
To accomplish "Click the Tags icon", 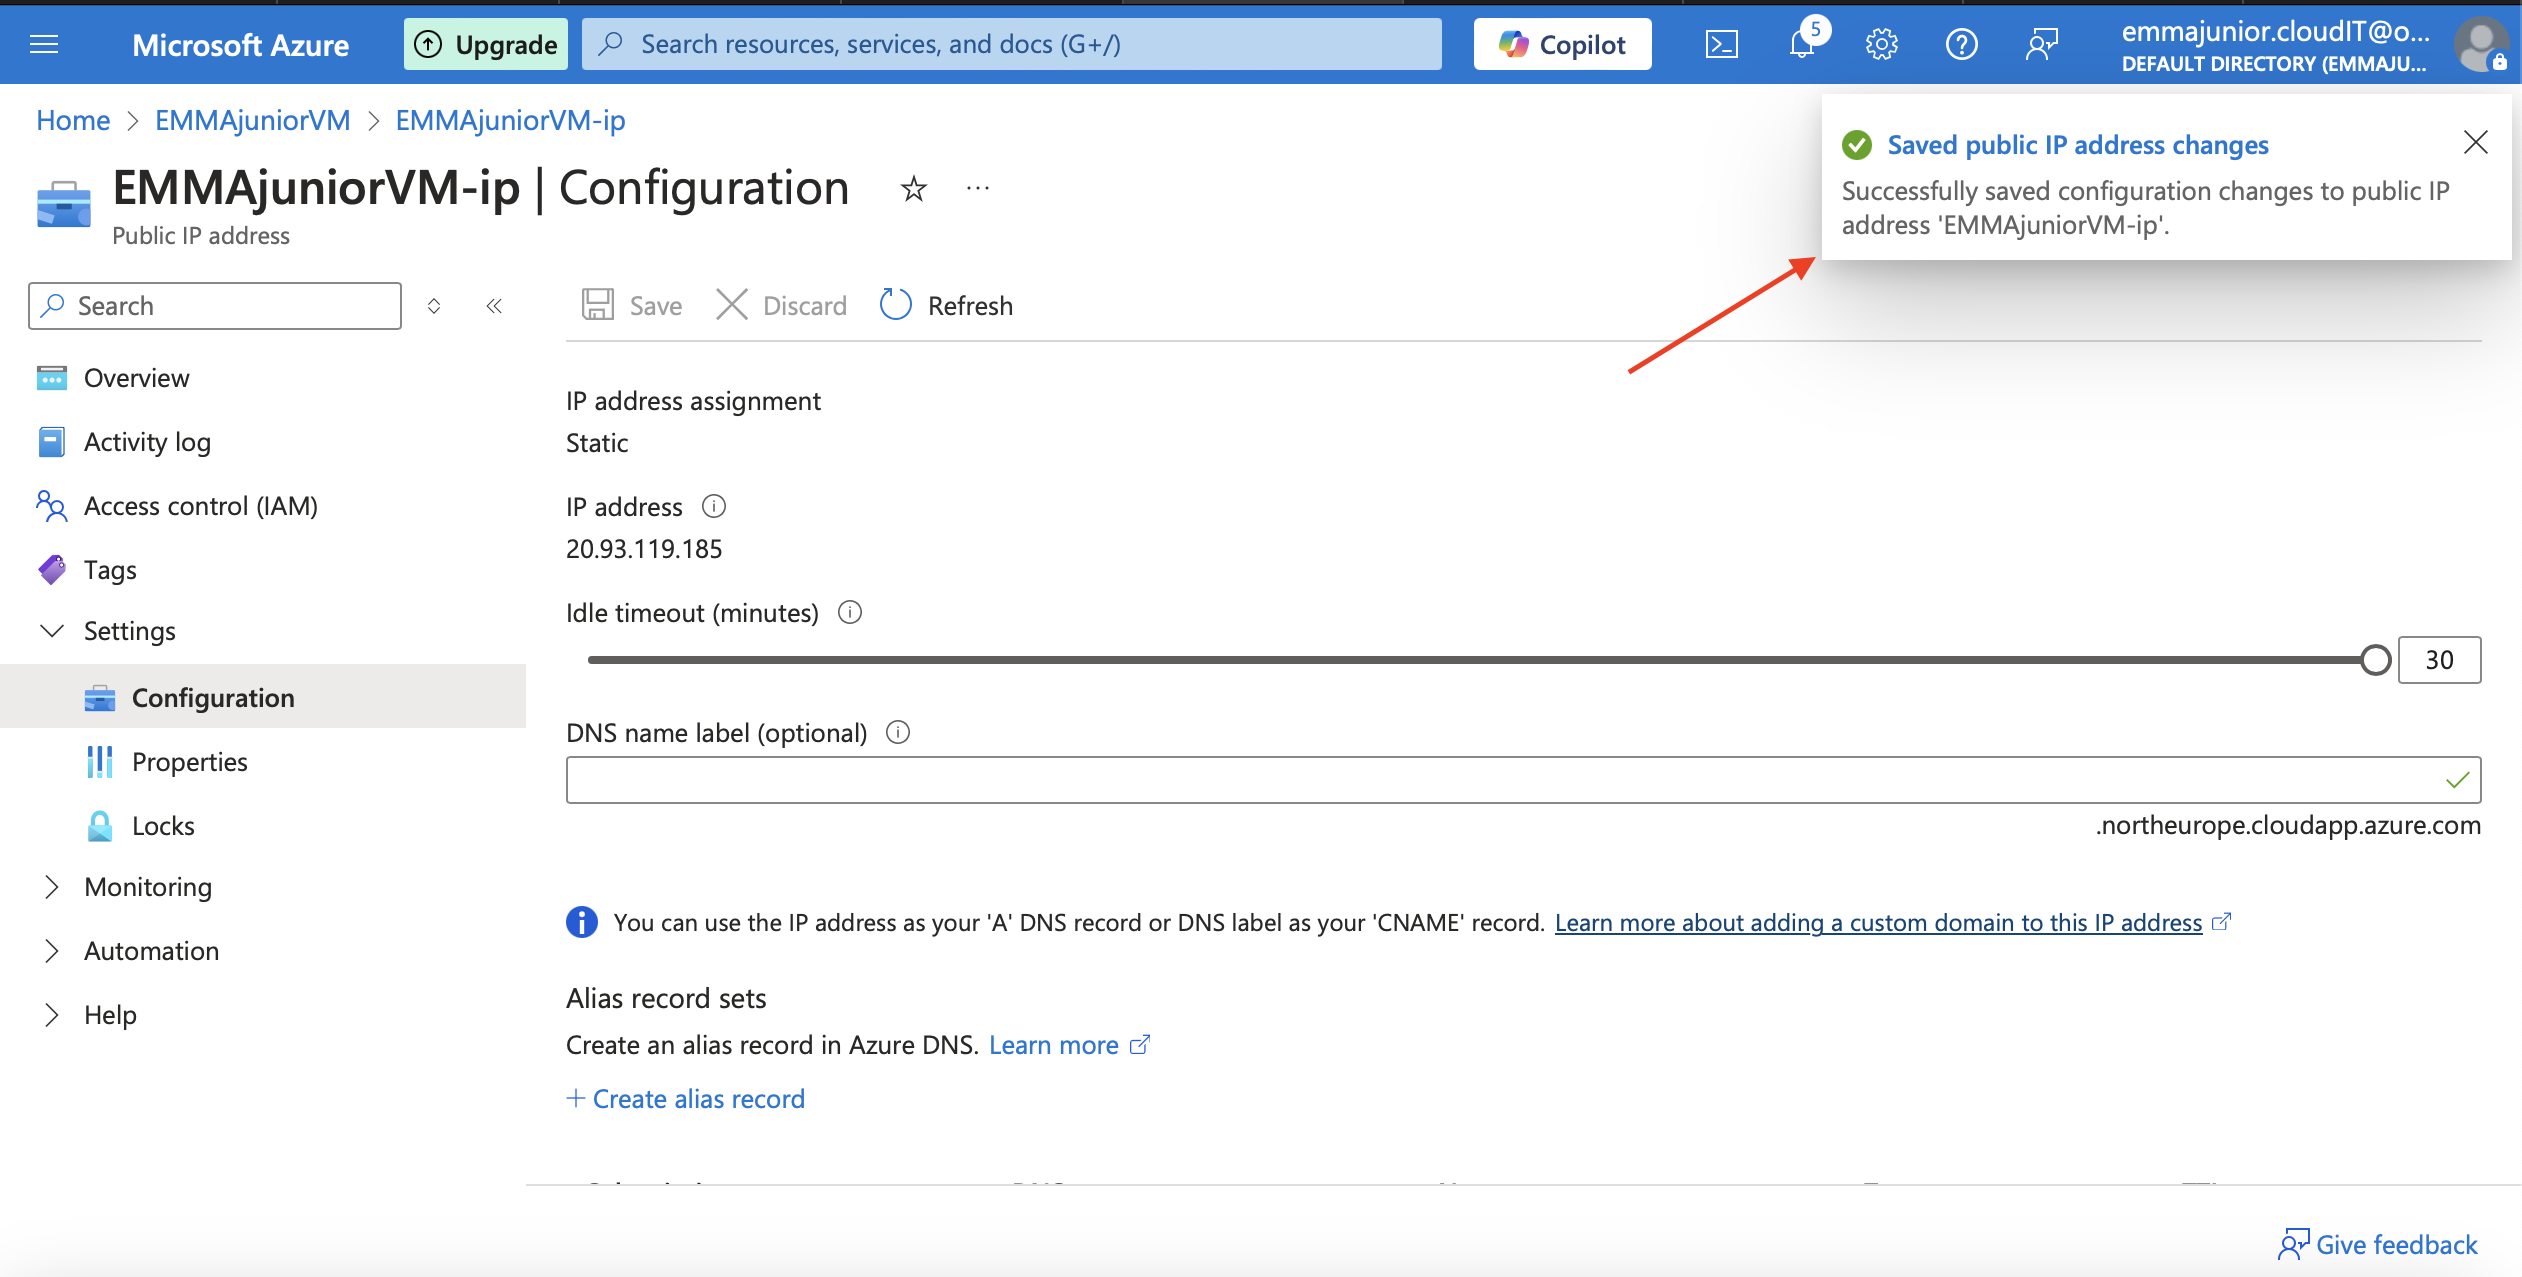I will [52, 570].
